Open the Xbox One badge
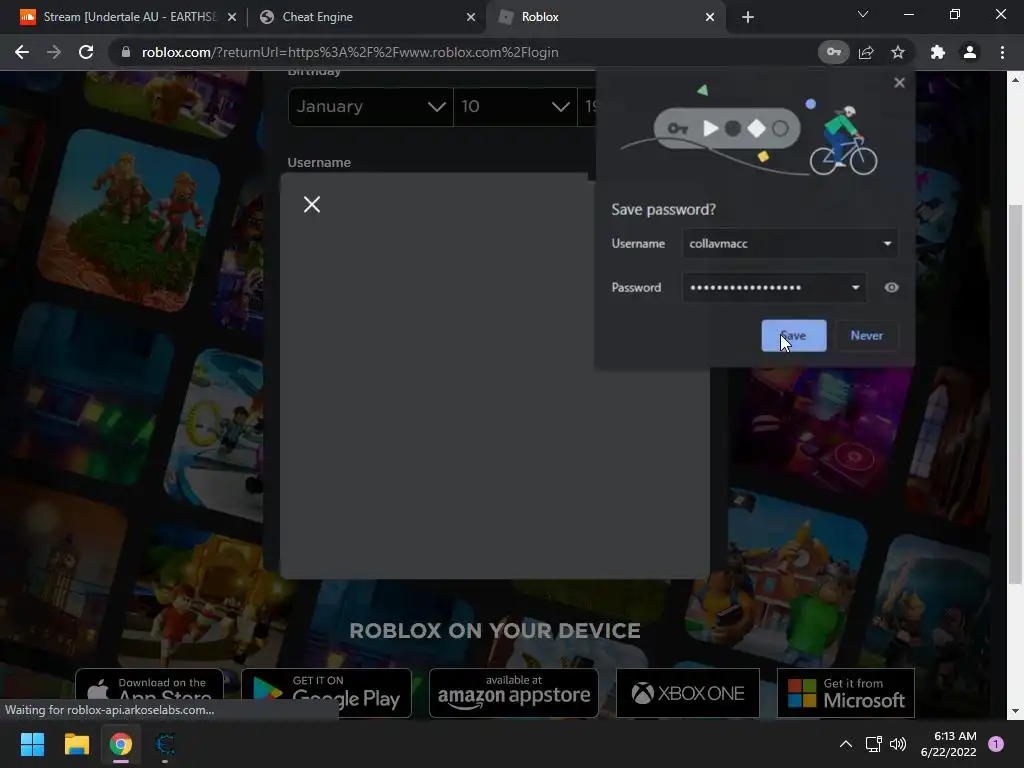This screenshot has height=768, width=1024. [688, 693]
